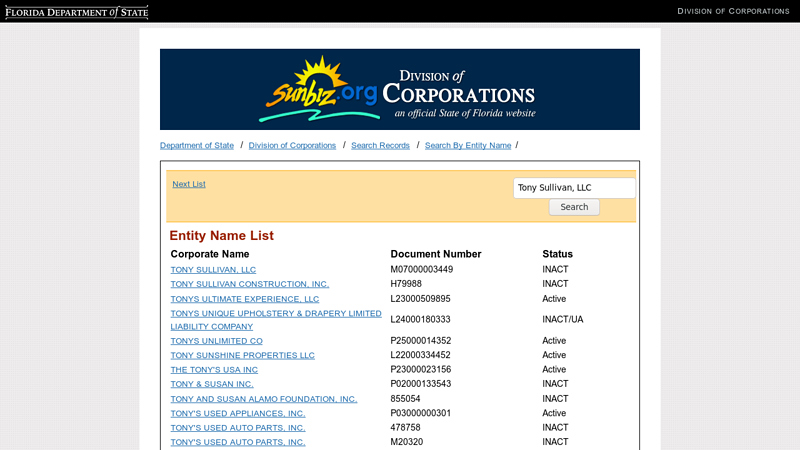Click Active status for TONYS UNLIMITED CO

(x=554, y=341)
